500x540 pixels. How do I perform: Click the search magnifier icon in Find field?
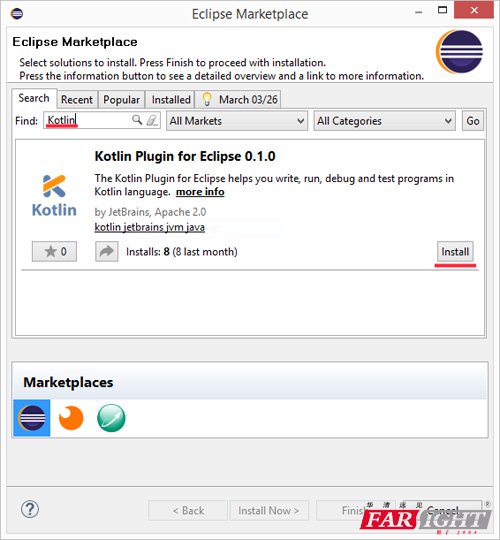[x=137, y=120]
